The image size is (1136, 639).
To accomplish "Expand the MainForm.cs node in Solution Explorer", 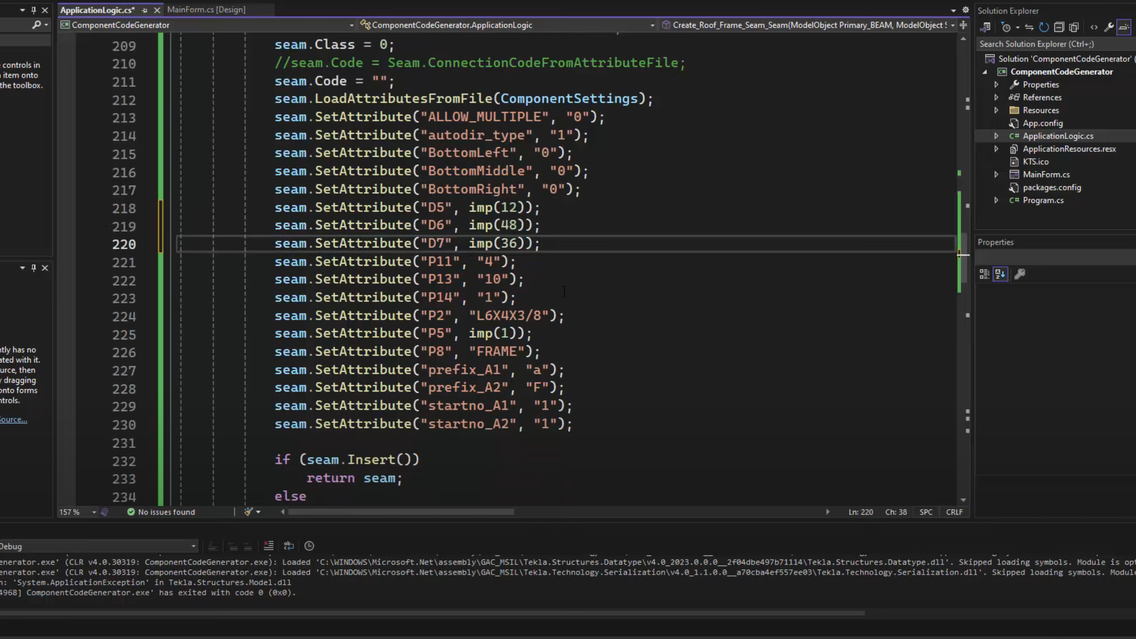I will tap(996, 175).
